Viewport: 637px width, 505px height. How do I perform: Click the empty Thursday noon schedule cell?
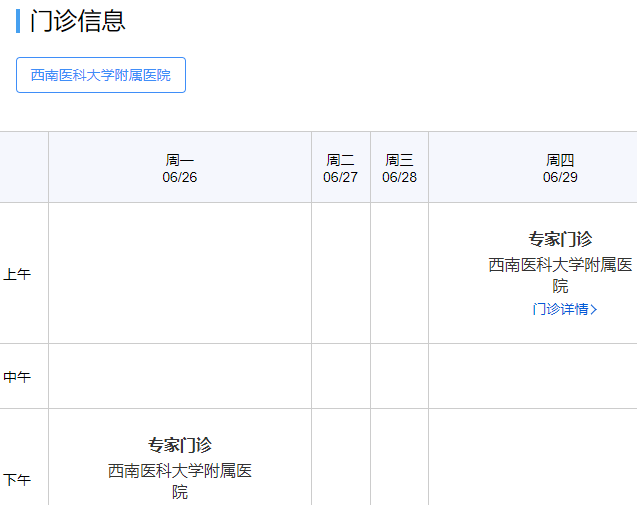click(x=532, y=376)
